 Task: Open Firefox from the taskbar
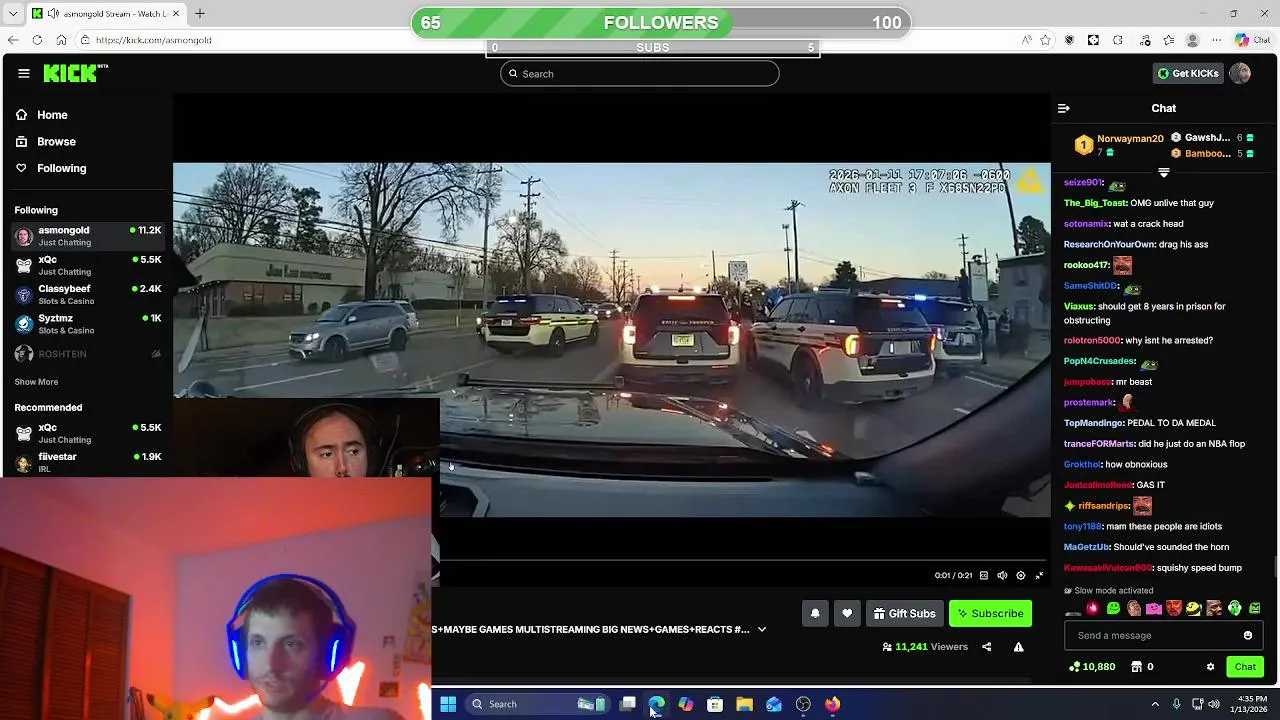pos(832,704)
